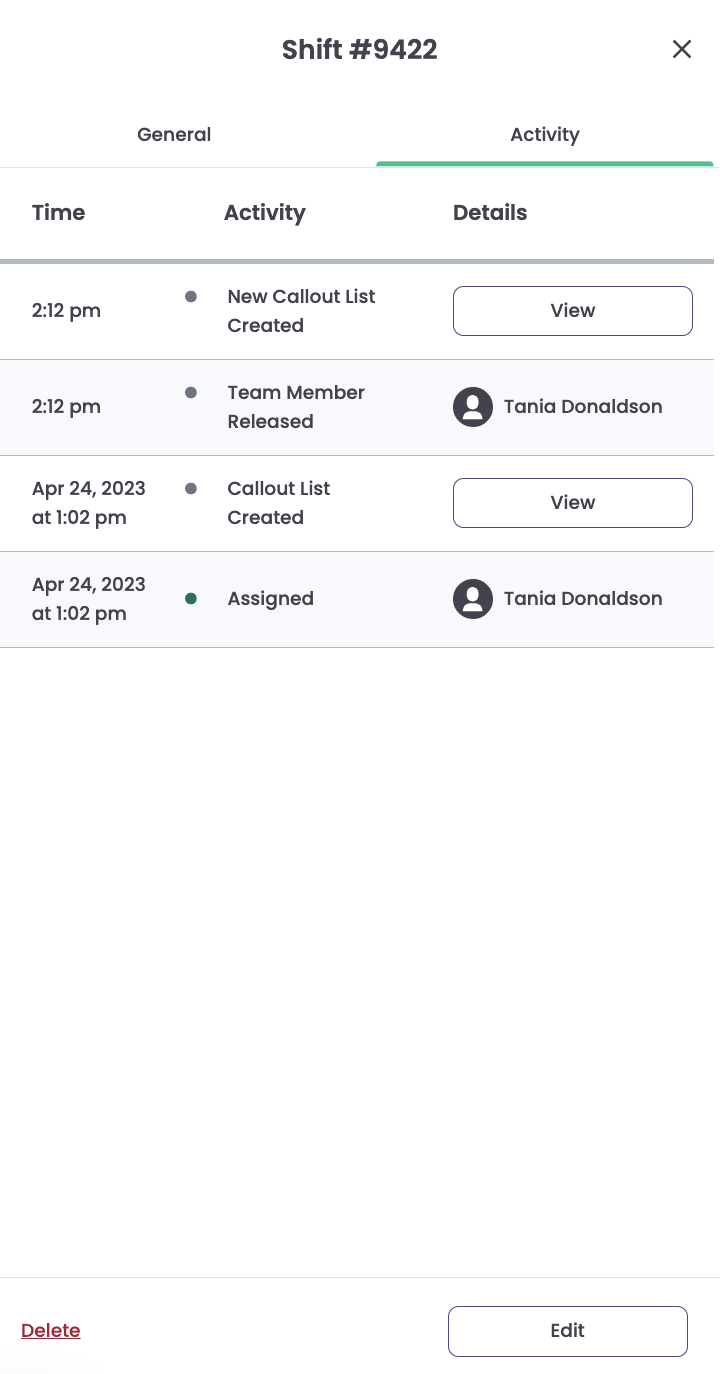Click the grey dot beside Callout List Created
This screenshot has width=720, height=1374.
191,489
